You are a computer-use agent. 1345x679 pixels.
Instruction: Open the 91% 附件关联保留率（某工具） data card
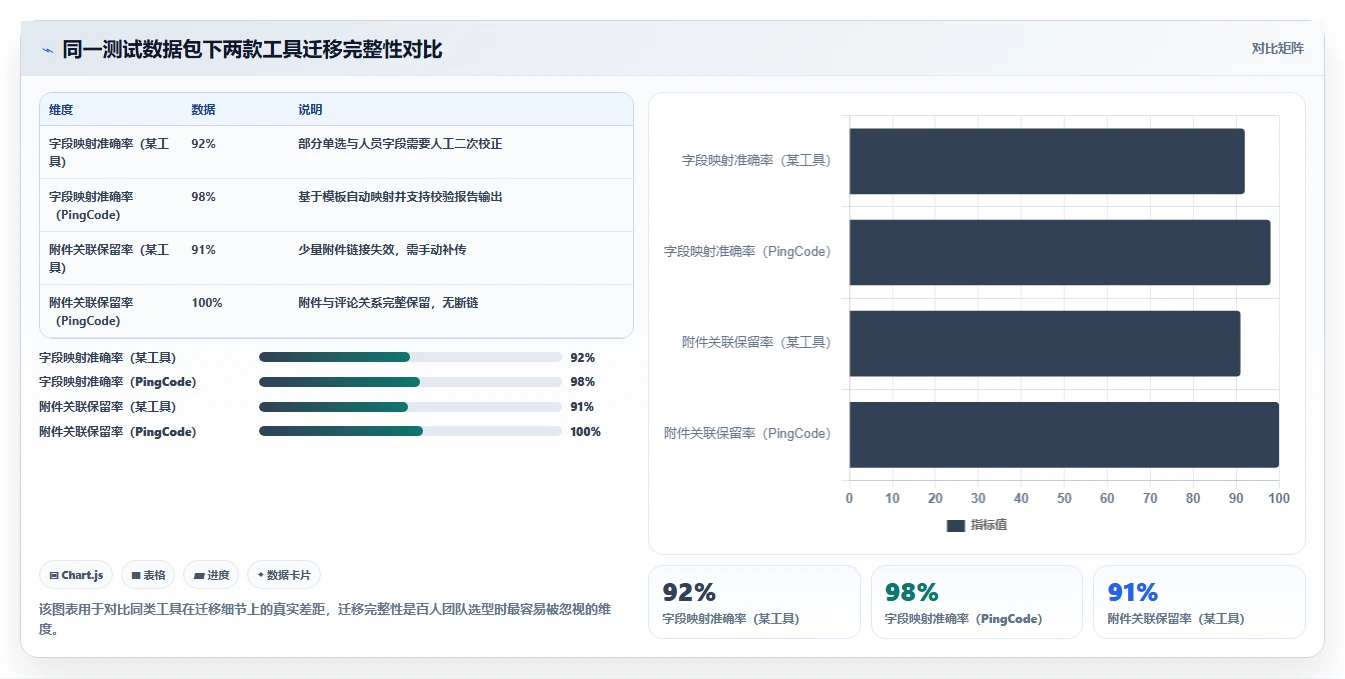(x=1199, y=602)
